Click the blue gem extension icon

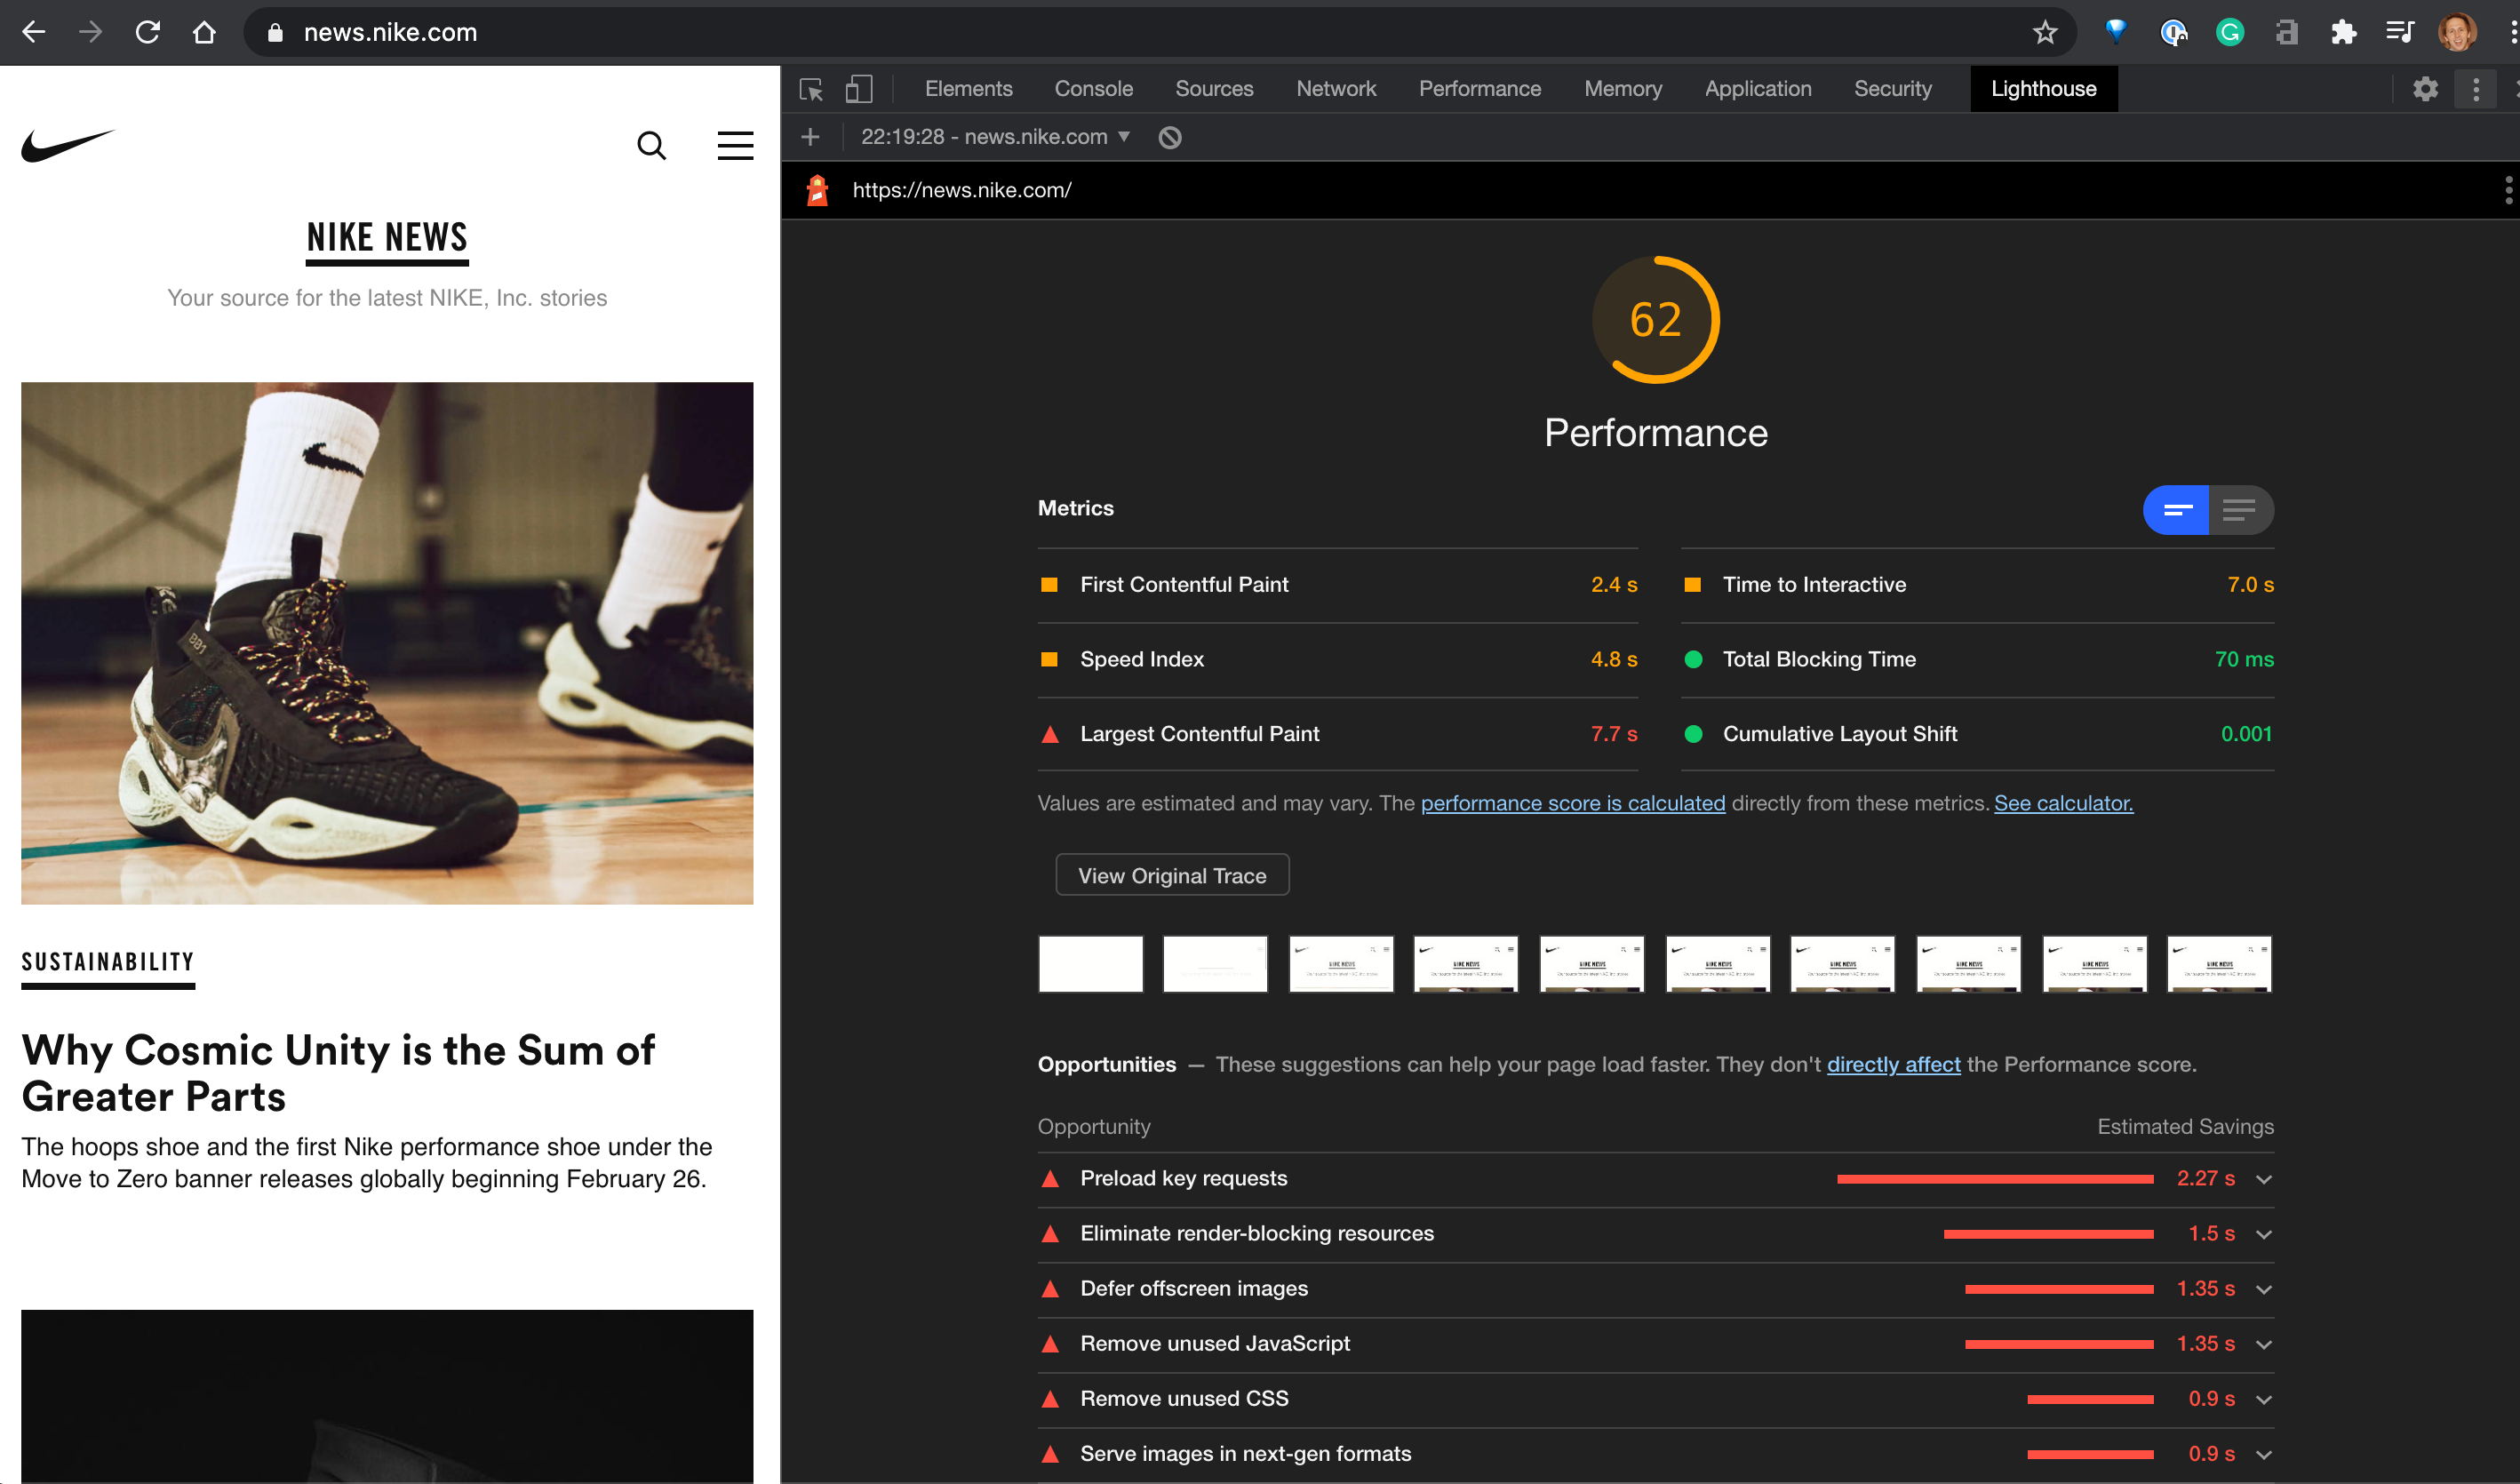[2116, 32]
